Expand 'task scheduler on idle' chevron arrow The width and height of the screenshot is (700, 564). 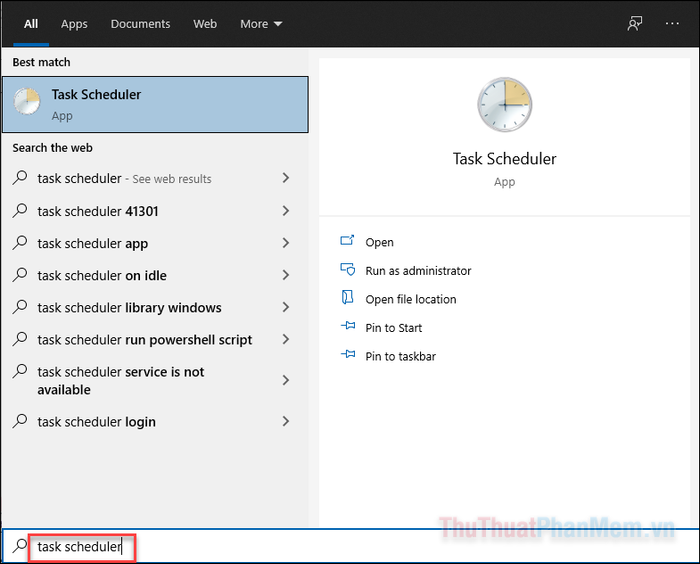[x=286, y=275]
